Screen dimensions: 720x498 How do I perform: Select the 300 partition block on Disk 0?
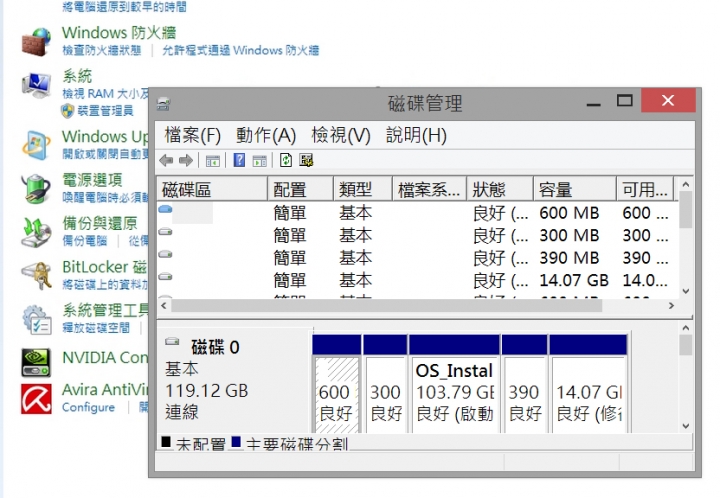point(385,384)
